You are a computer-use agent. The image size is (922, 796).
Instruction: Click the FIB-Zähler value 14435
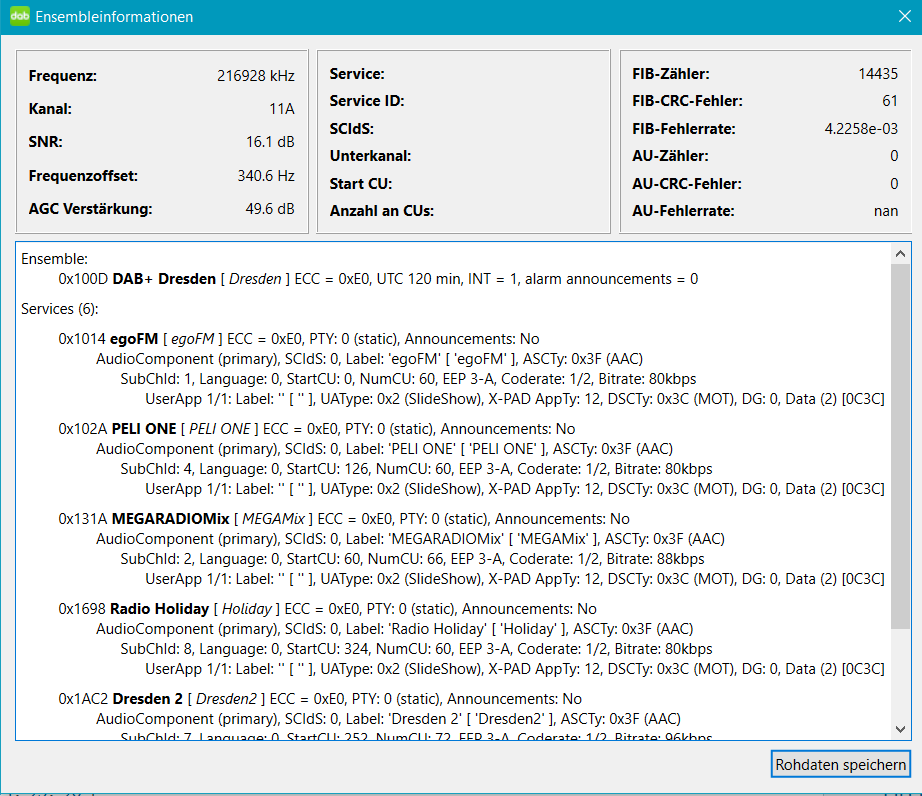click(x=877, y=73)
